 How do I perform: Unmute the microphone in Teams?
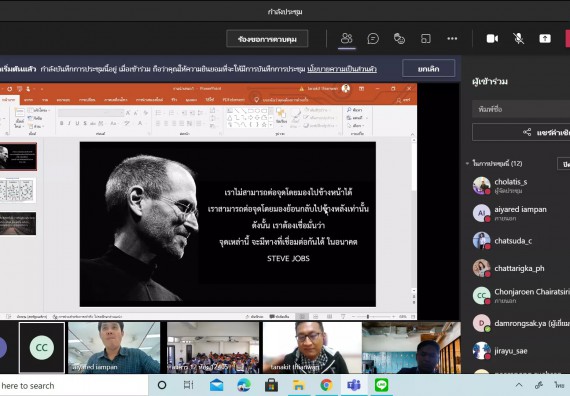click(518, 38)
